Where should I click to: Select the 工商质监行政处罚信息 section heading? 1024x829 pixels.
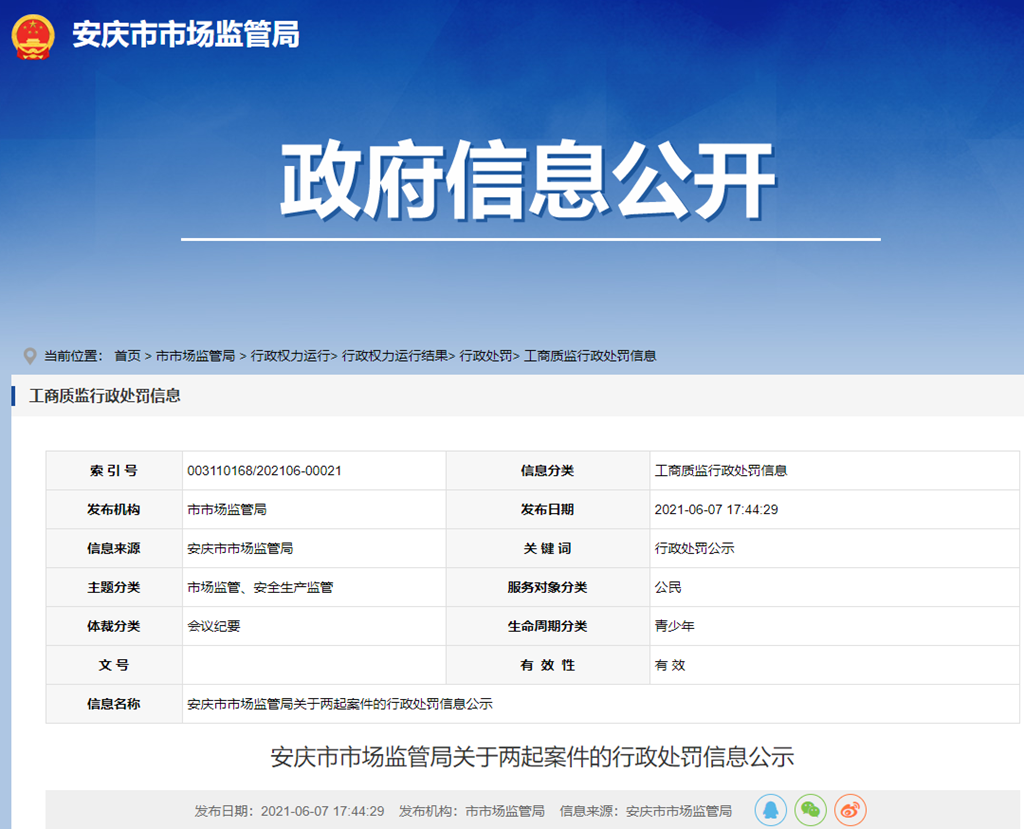coord(104,395)
